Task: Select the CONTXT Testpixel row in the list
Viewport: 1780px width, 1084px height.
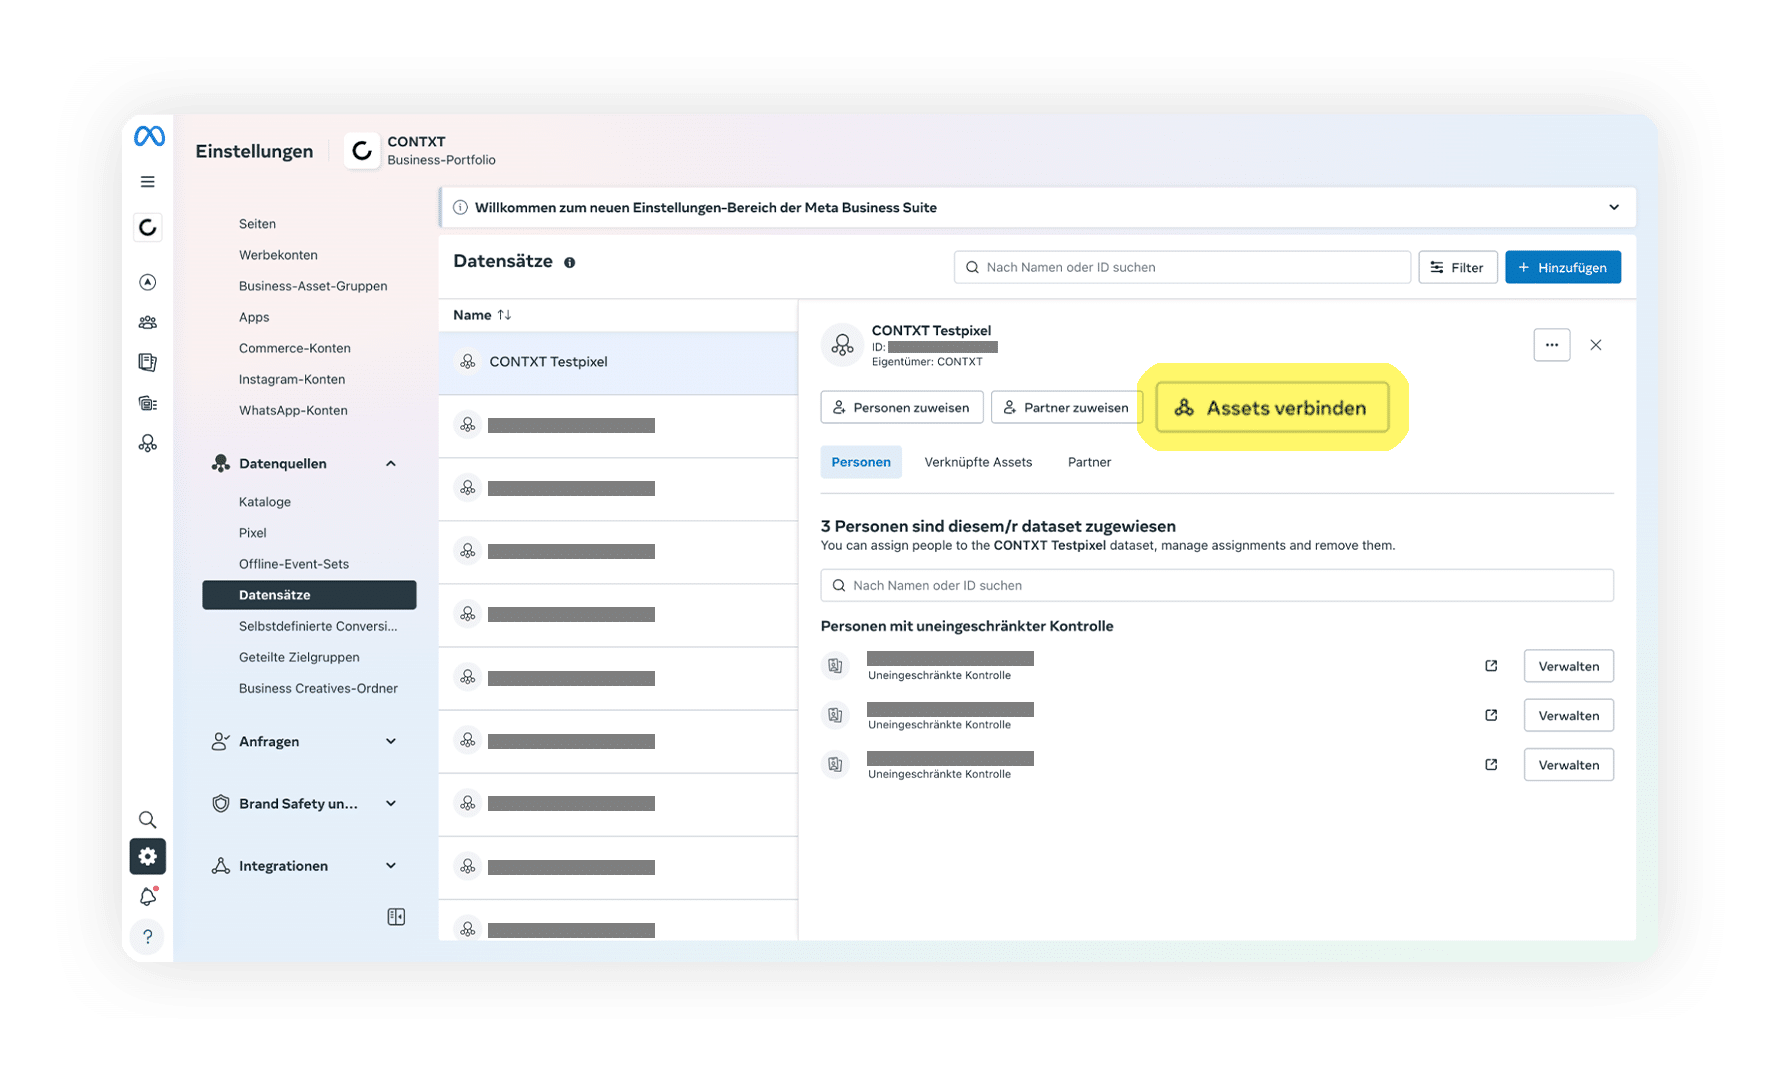Action: tap(618, 362)
